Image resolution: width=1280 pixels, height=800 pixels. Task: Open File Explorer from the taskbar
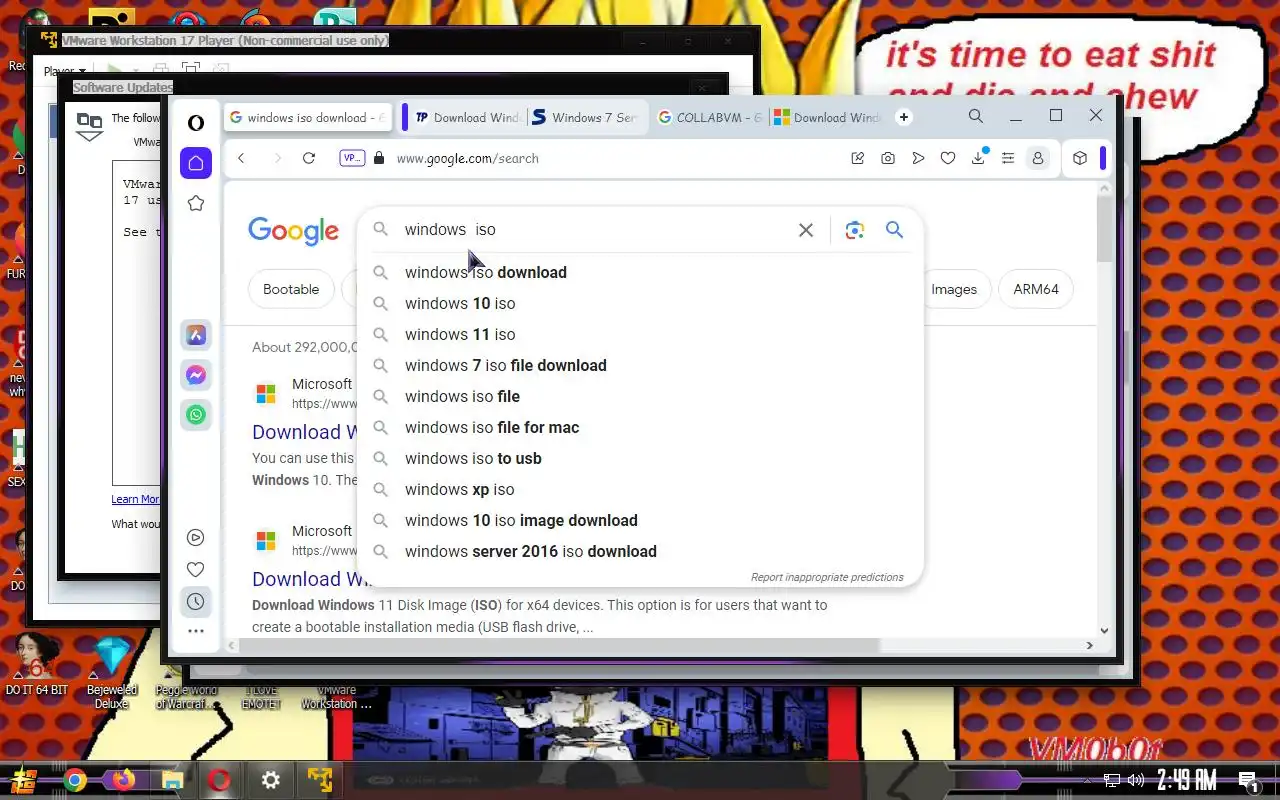172,780
